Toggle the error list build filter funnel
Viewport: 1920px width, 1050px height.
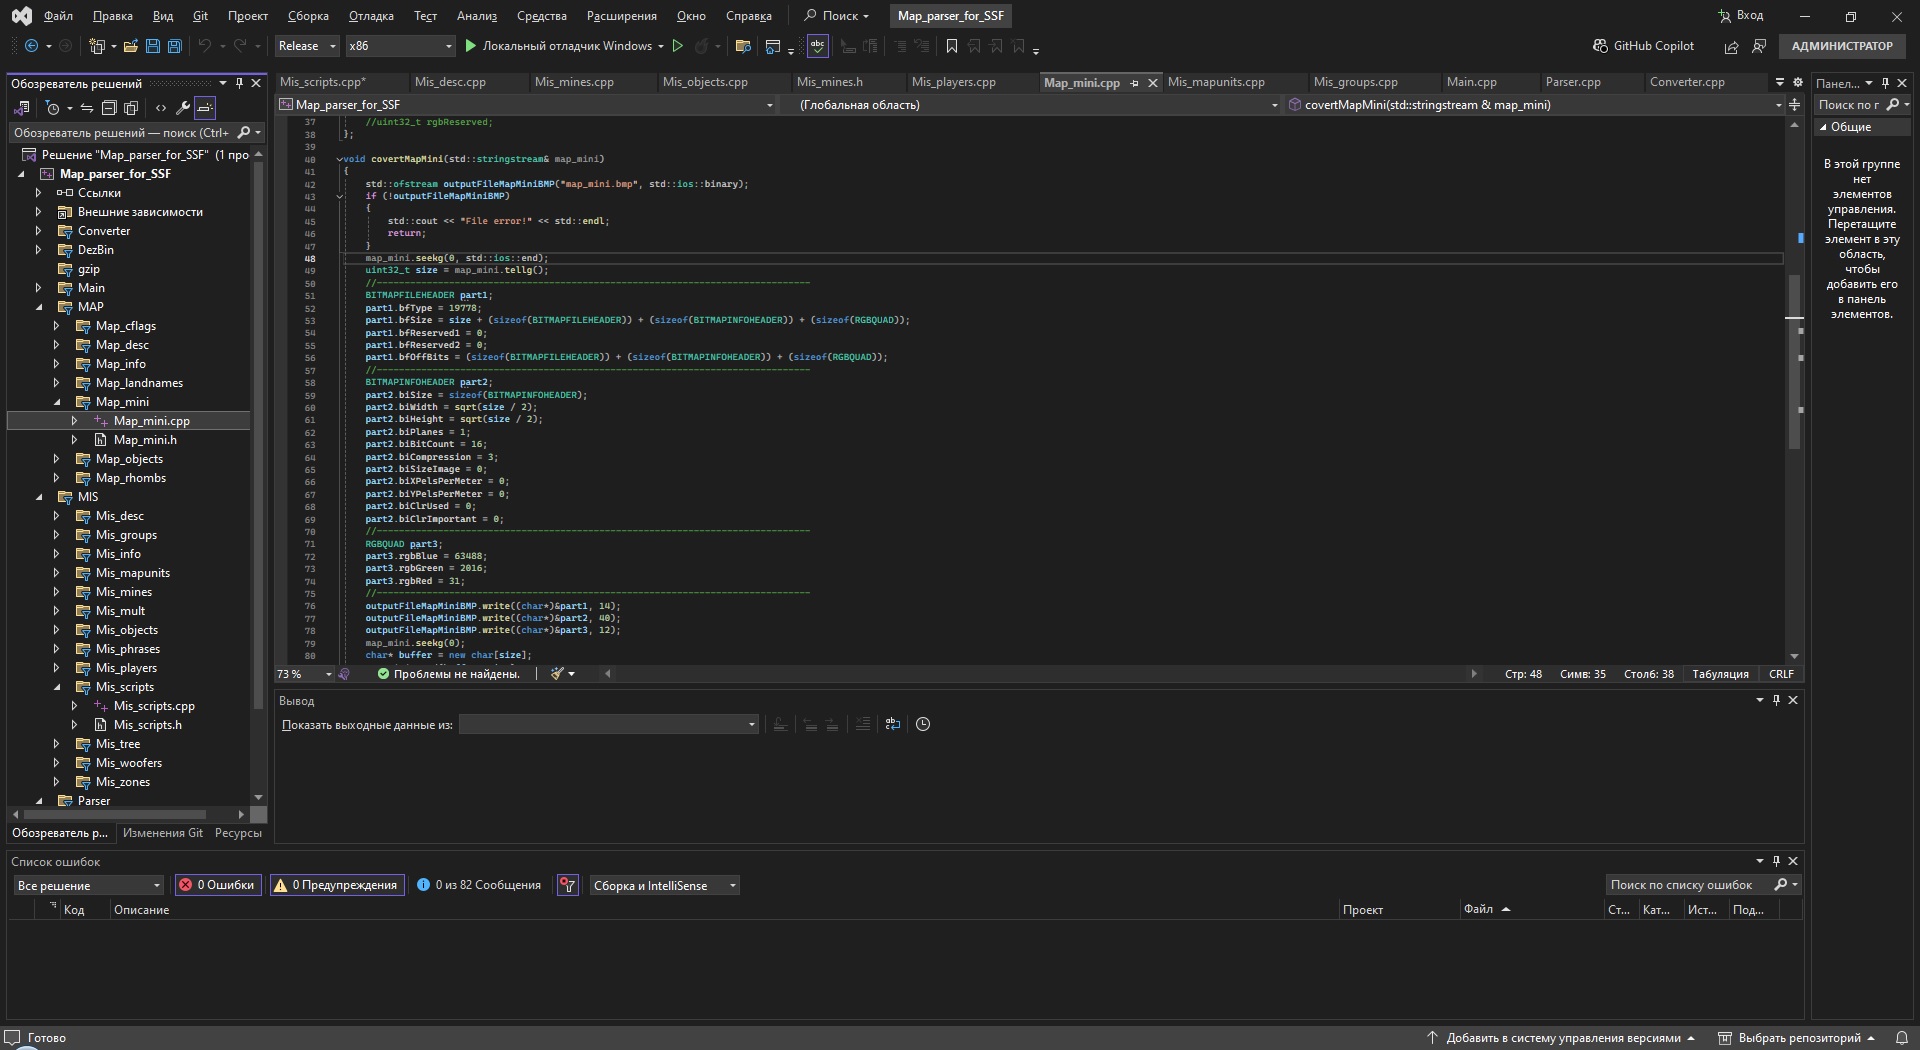(x=568, y=885)
